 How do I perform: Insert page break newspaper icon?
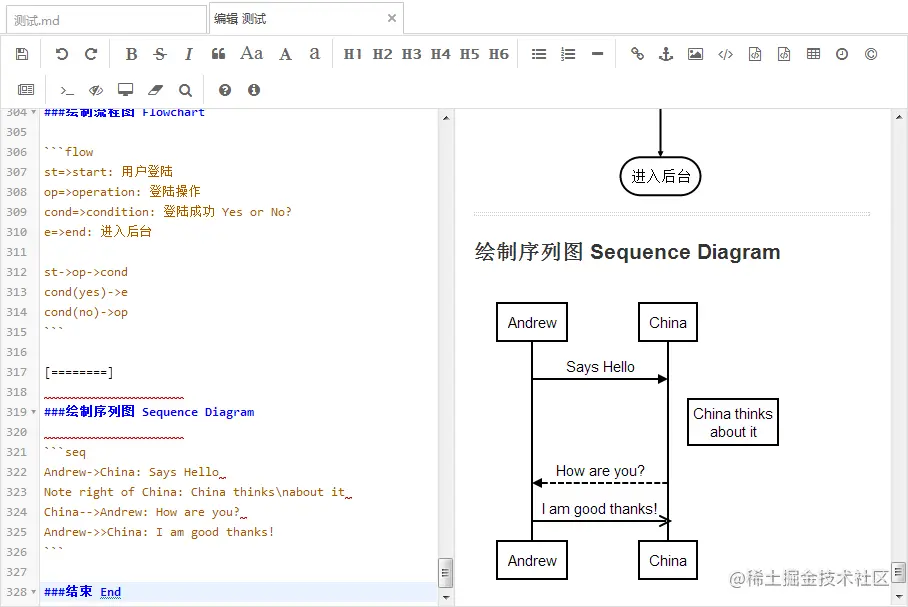(26, 89)
